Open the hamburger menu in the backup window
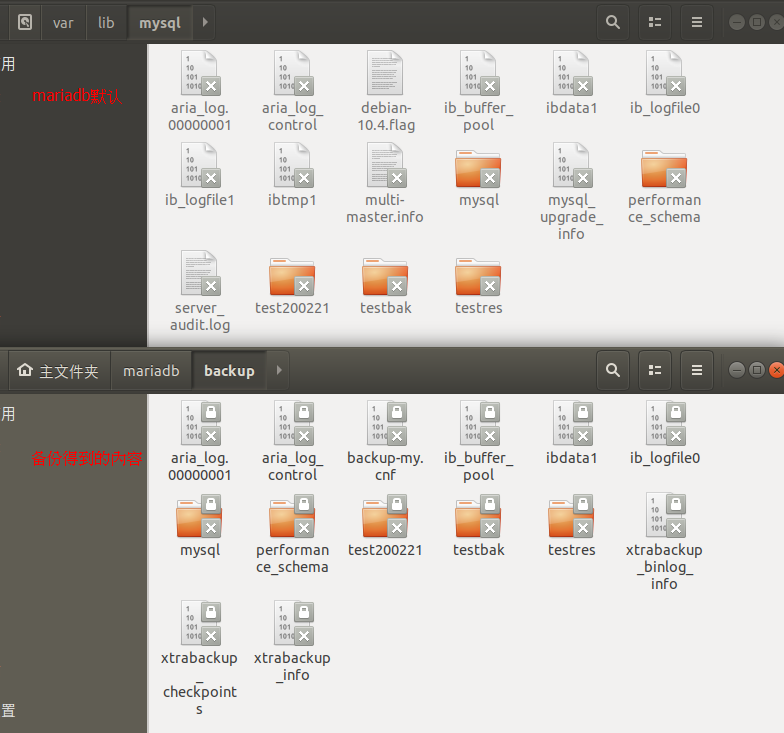The image size is (784, 733). tap(697, 371)
